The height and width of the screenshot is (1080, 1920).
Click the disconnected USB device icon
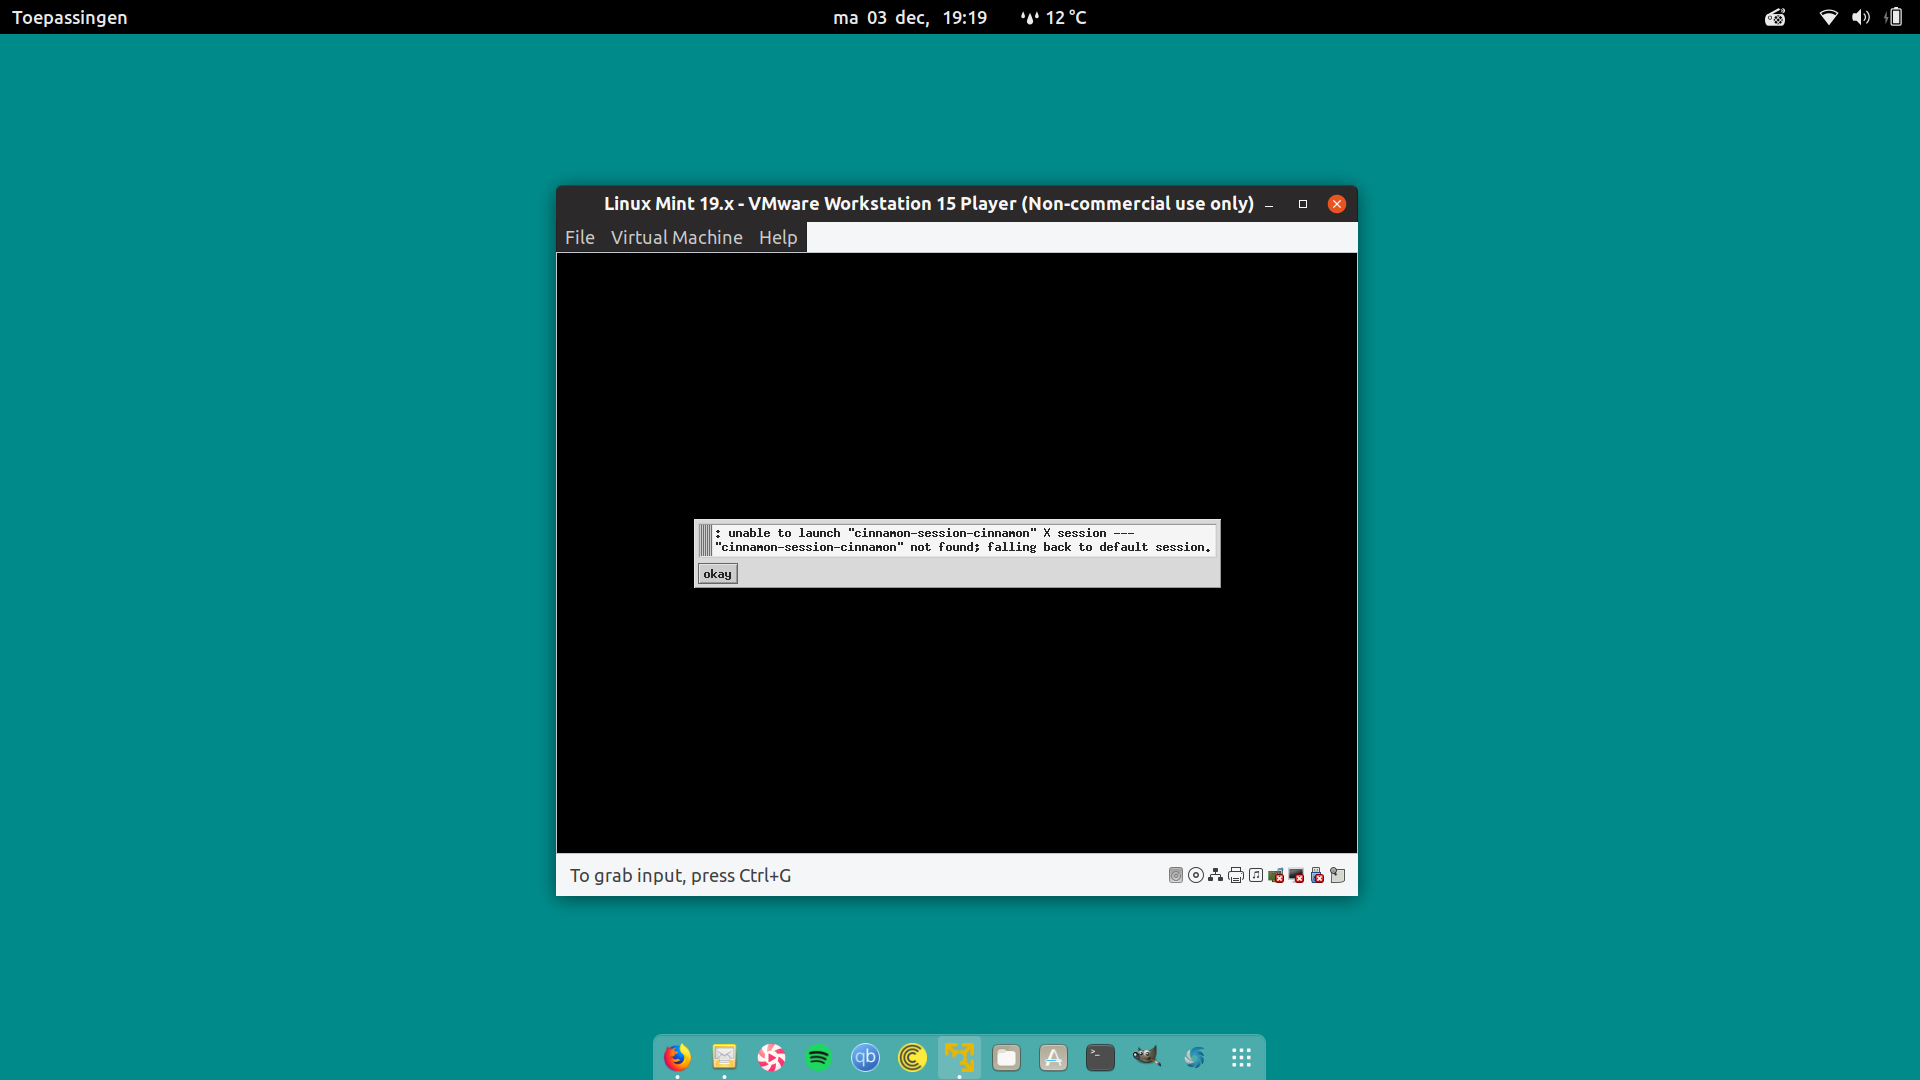[x=1317, y=875]
